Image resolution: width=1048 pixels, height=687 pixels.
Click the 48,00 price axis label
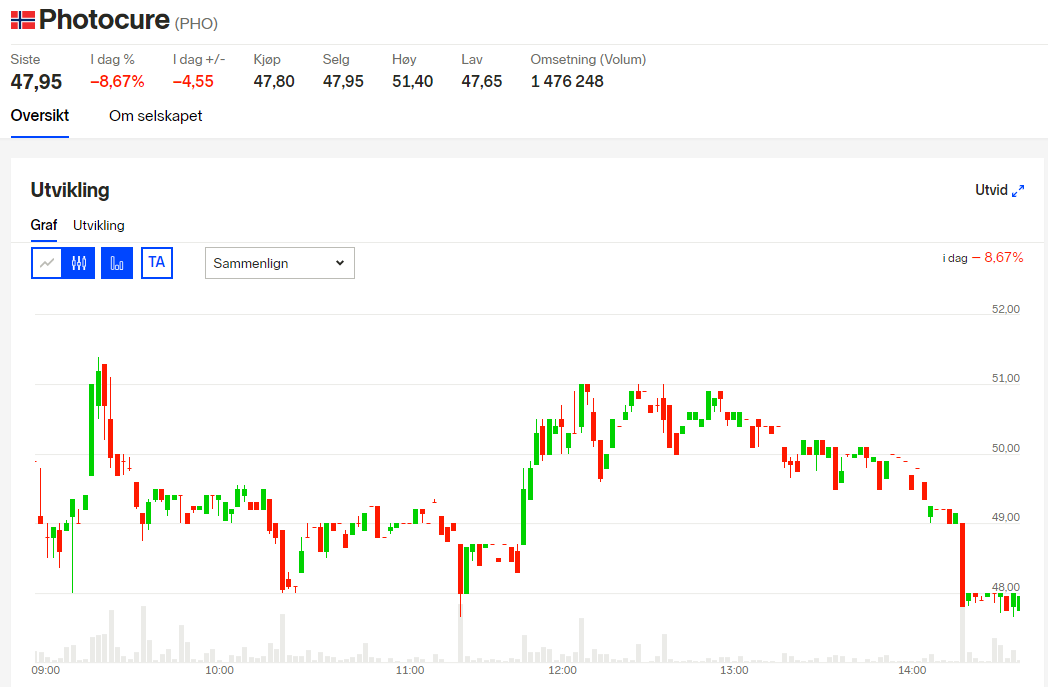point(1006,587)
